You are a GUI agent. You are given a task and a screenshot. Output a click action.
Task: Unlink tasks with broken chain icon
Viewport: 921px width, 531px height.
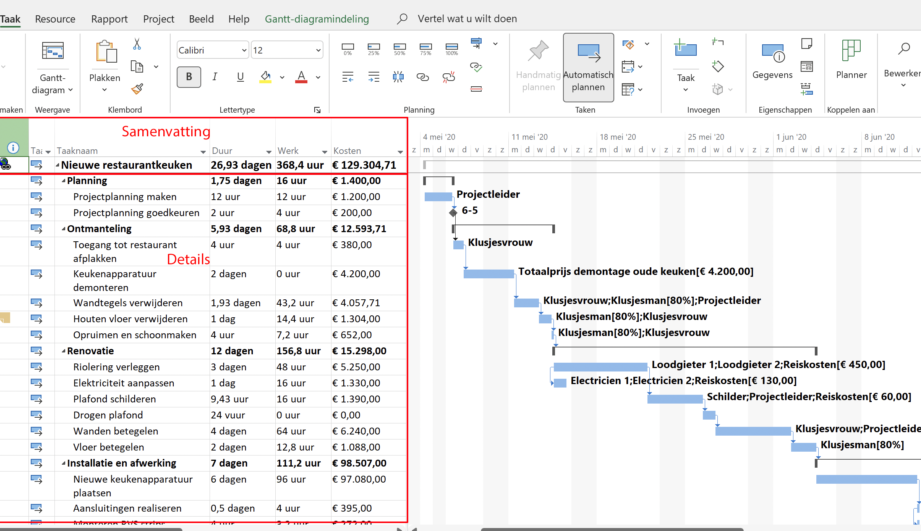tap(449, 76)
